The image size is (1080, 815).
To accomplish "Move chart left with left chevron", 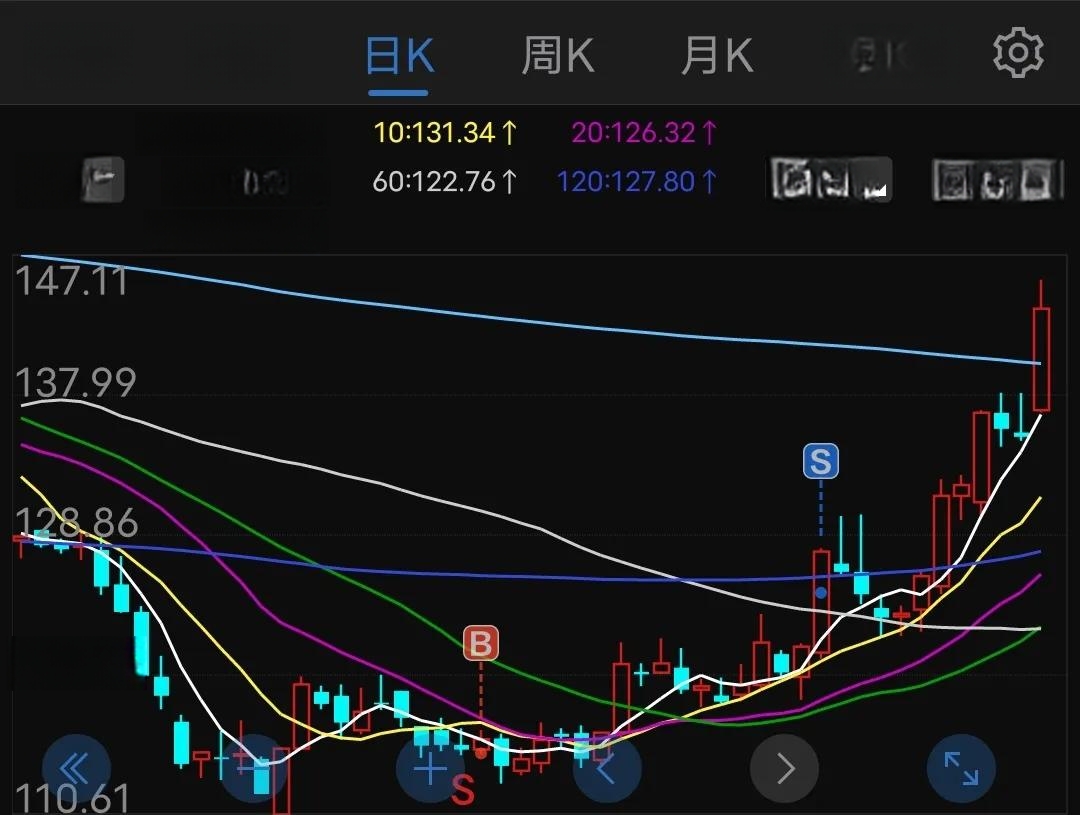I will [x=607, y=768].
